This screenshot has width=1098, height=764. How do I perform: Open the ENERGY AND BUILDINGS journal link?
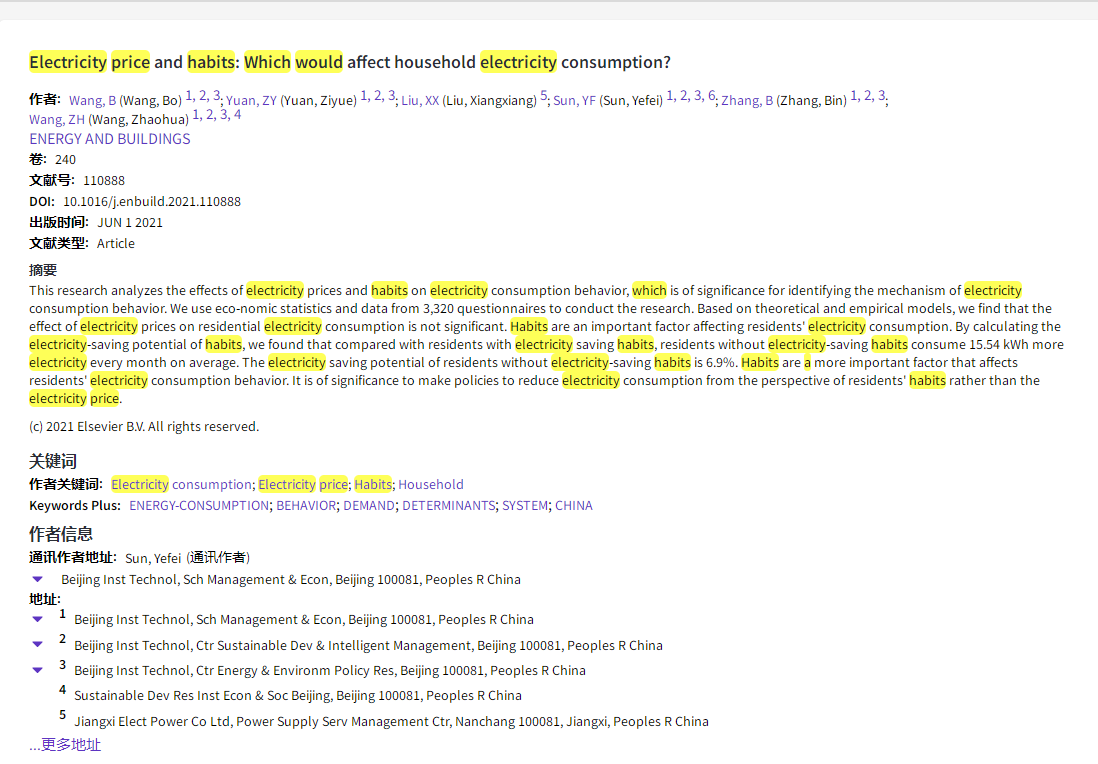(109, 139)
